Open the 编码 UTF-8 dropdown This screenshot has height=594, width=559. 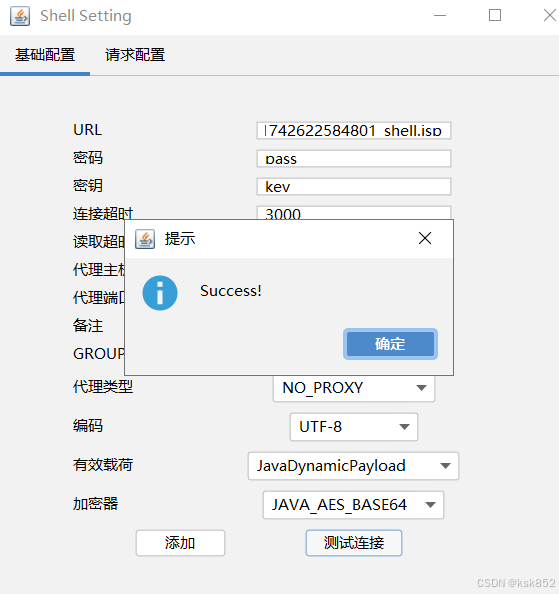coord(354,427)
